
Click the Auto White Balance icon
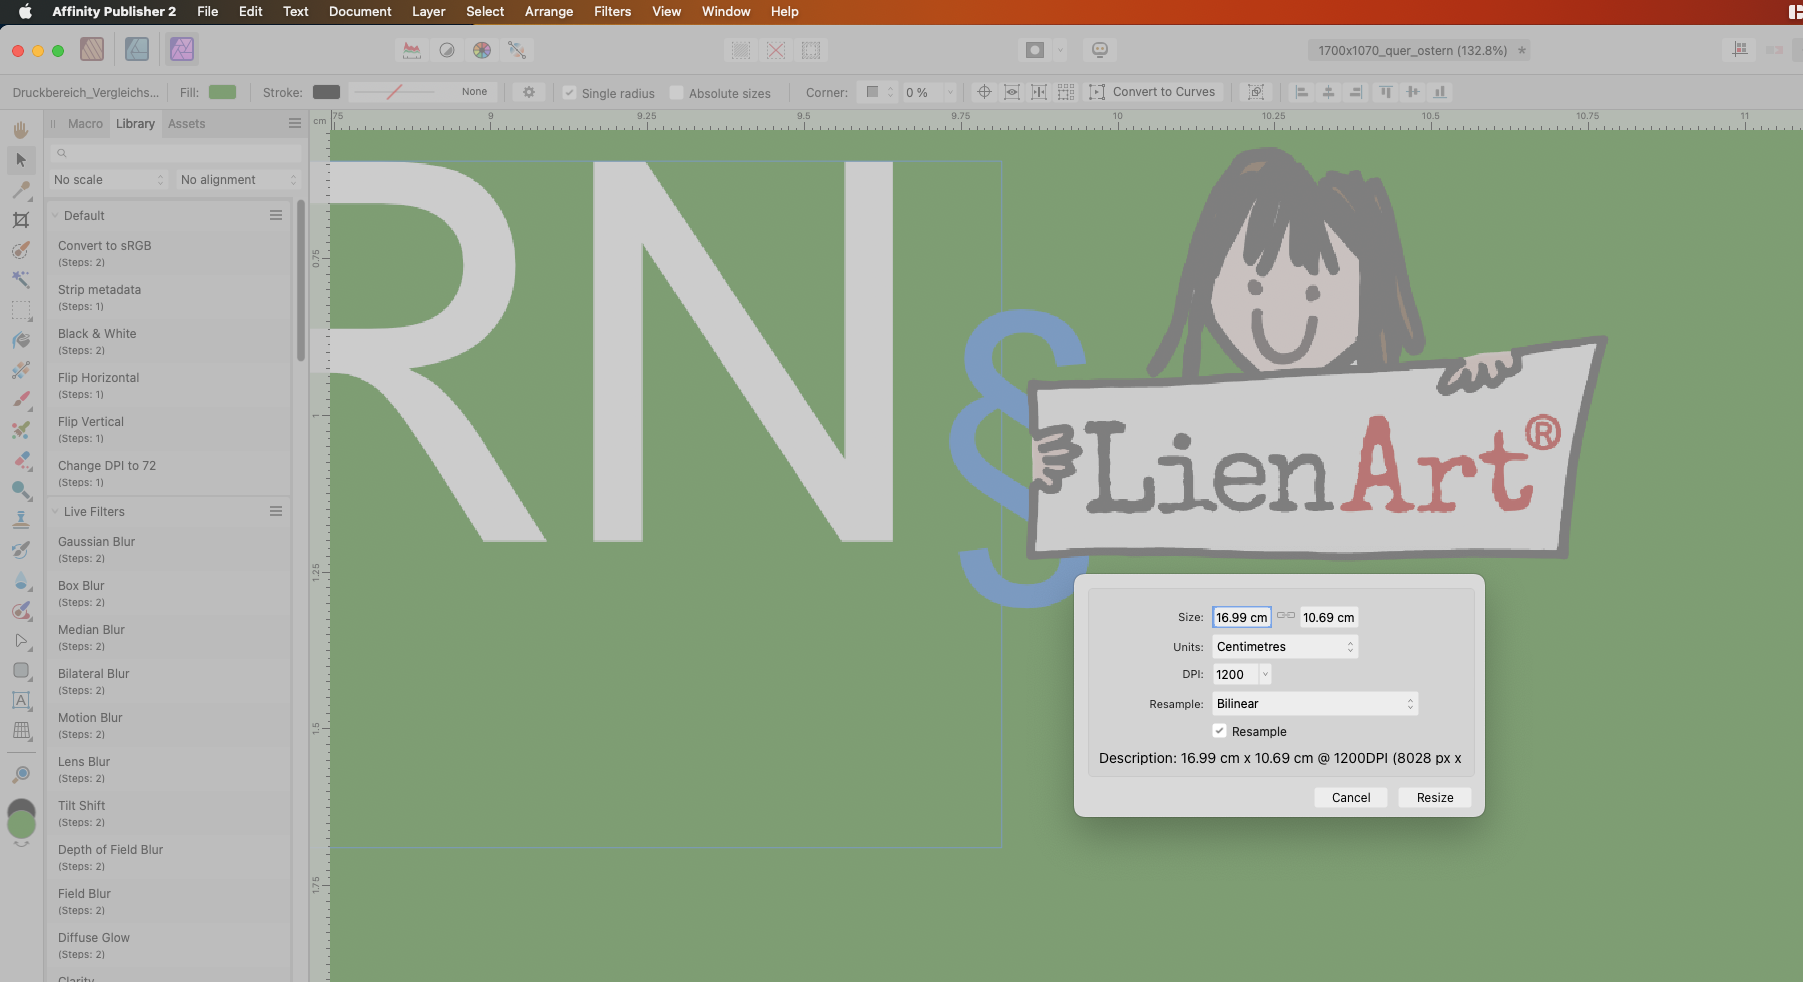pyautogui.click(x=517, y=50)
